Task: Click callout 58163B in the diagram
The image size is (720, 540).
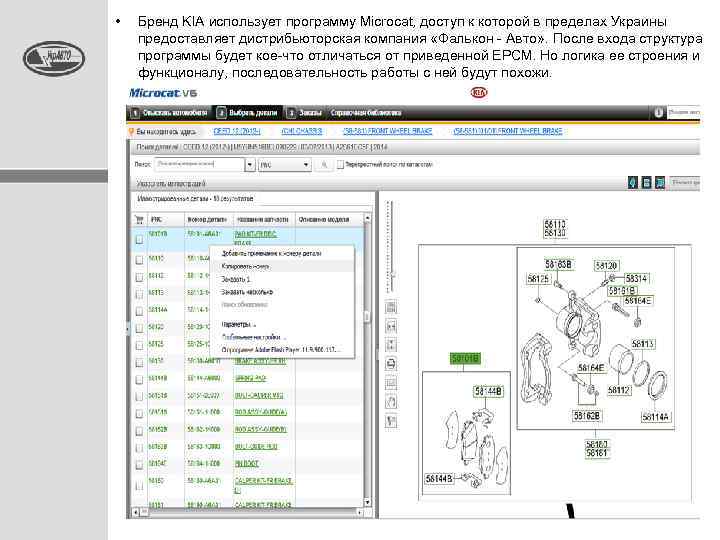Action: pyautogui.click(x=558, y=264)
